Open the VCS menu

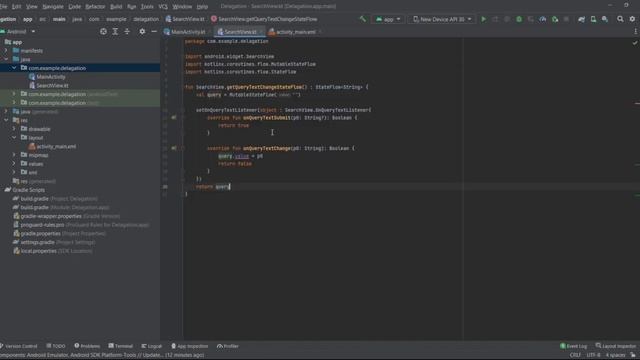click(x=163, y=6)
